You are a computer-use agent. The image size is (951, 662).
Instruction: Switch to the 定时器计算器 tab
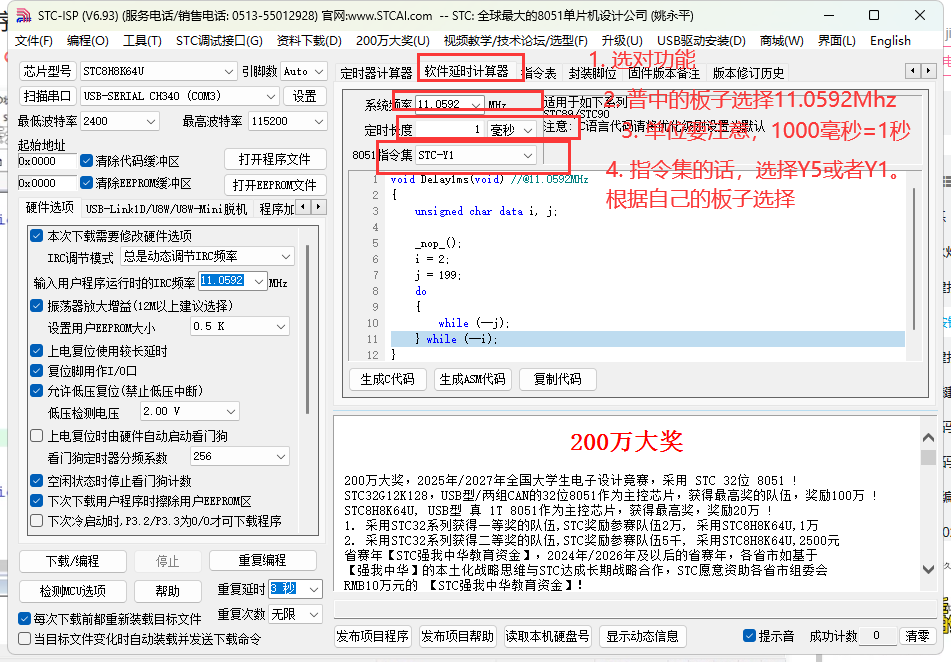click(376, 73)
